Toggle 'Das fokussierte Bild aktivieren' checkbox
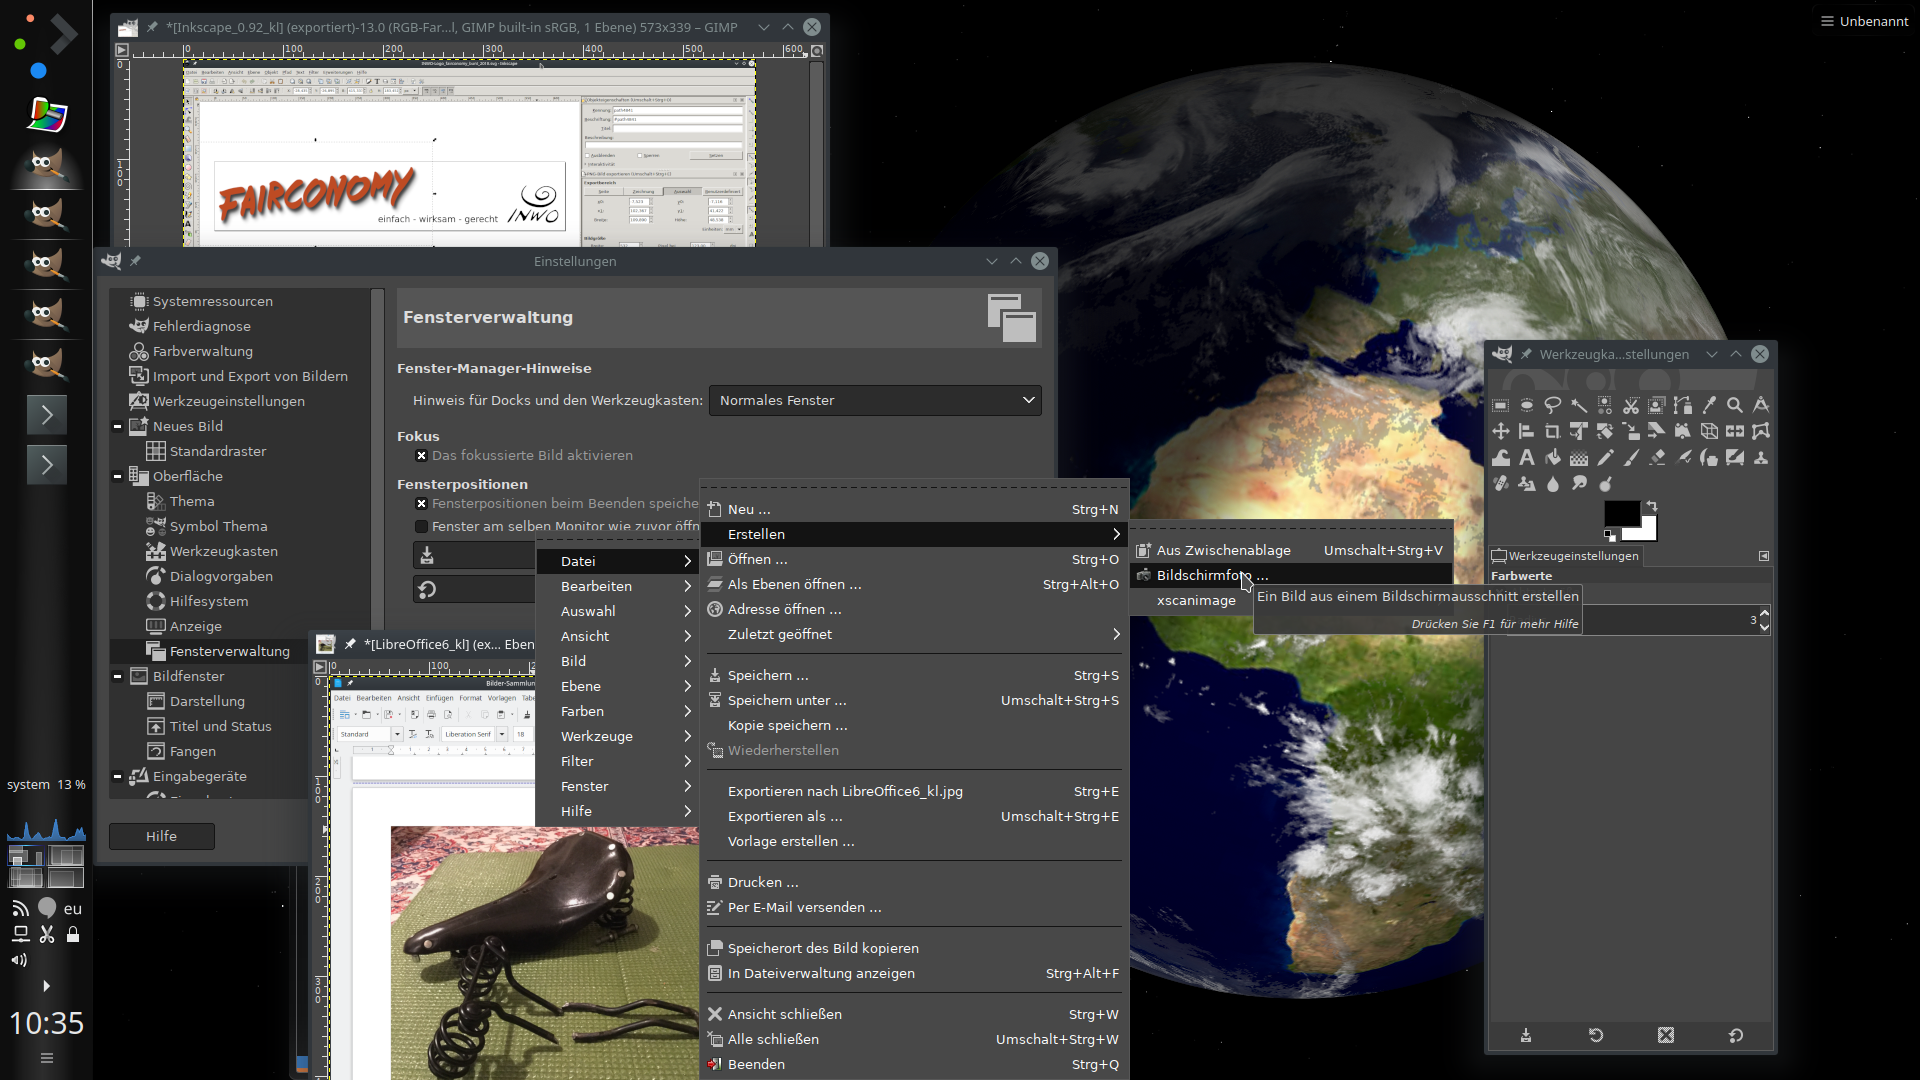 tap(421, 456)
